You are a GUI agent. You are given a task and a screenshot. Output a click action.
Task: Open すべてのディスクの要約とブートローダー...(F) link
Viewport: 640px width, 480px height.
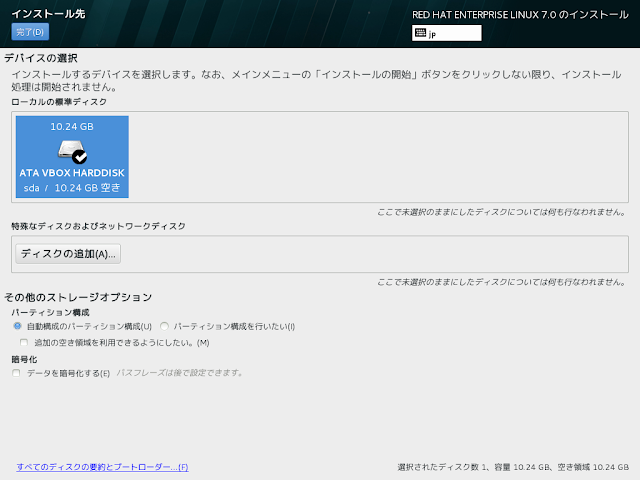coord(102,467)
